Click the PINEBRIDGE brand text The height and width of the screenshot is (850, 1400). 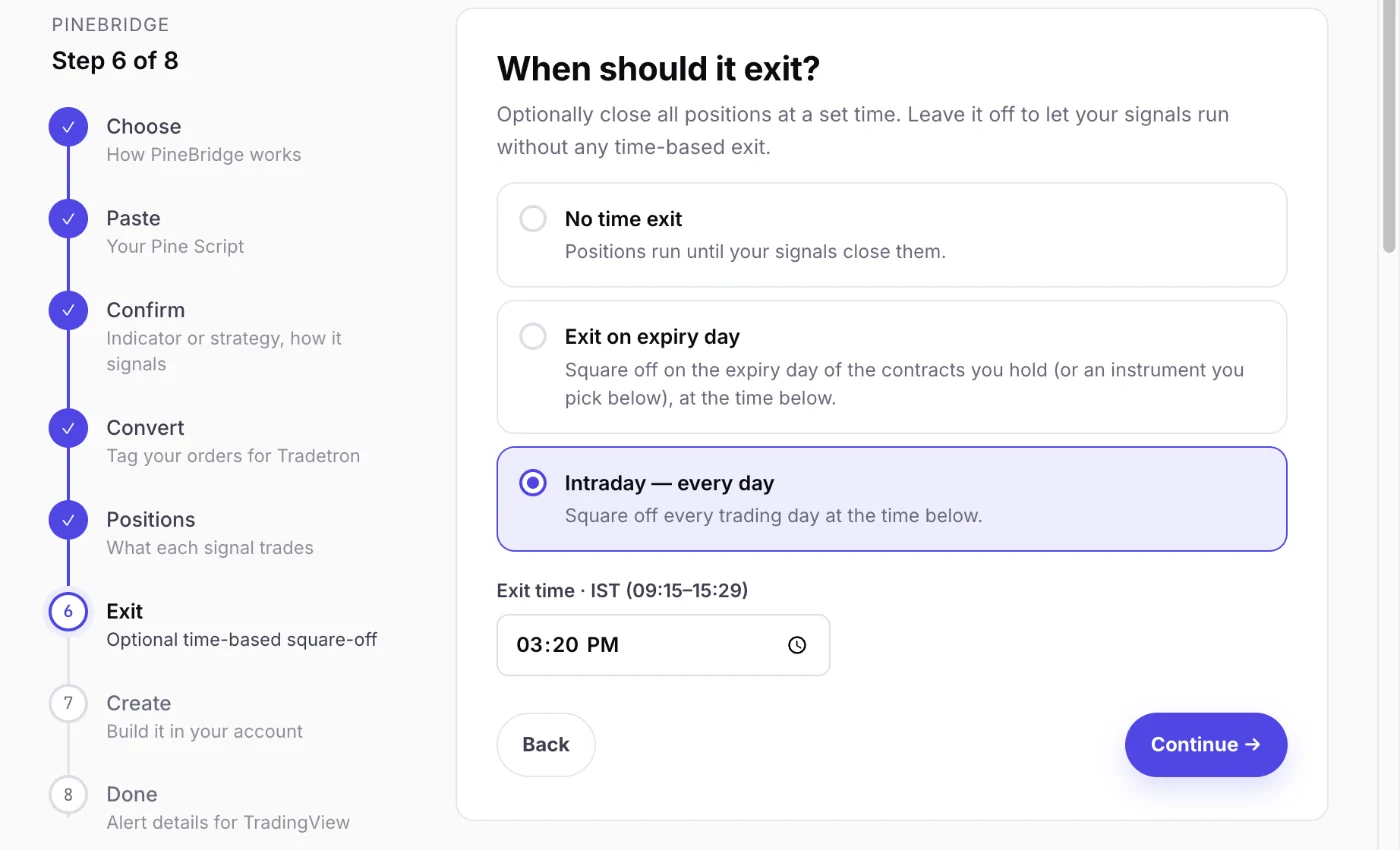(110, 25)
